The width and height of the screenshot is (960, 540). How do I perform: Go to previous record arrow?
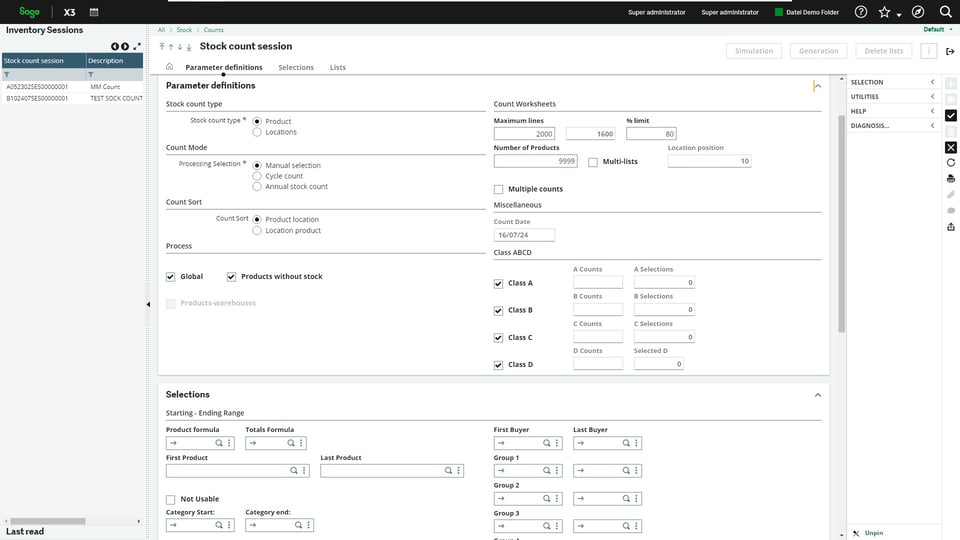(171, 47)
